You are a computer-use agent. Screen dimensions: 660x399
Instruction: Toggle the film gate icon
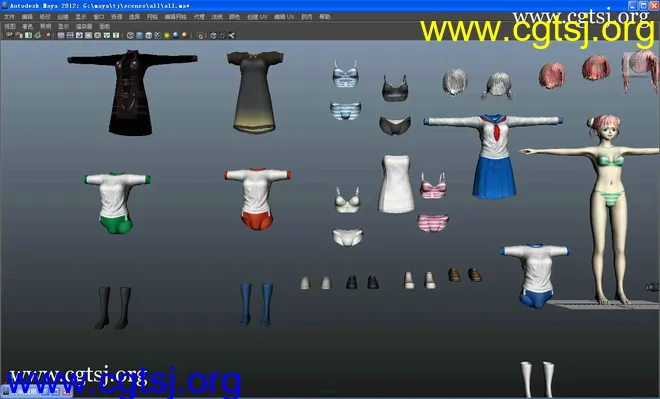[x=70, y=35]
